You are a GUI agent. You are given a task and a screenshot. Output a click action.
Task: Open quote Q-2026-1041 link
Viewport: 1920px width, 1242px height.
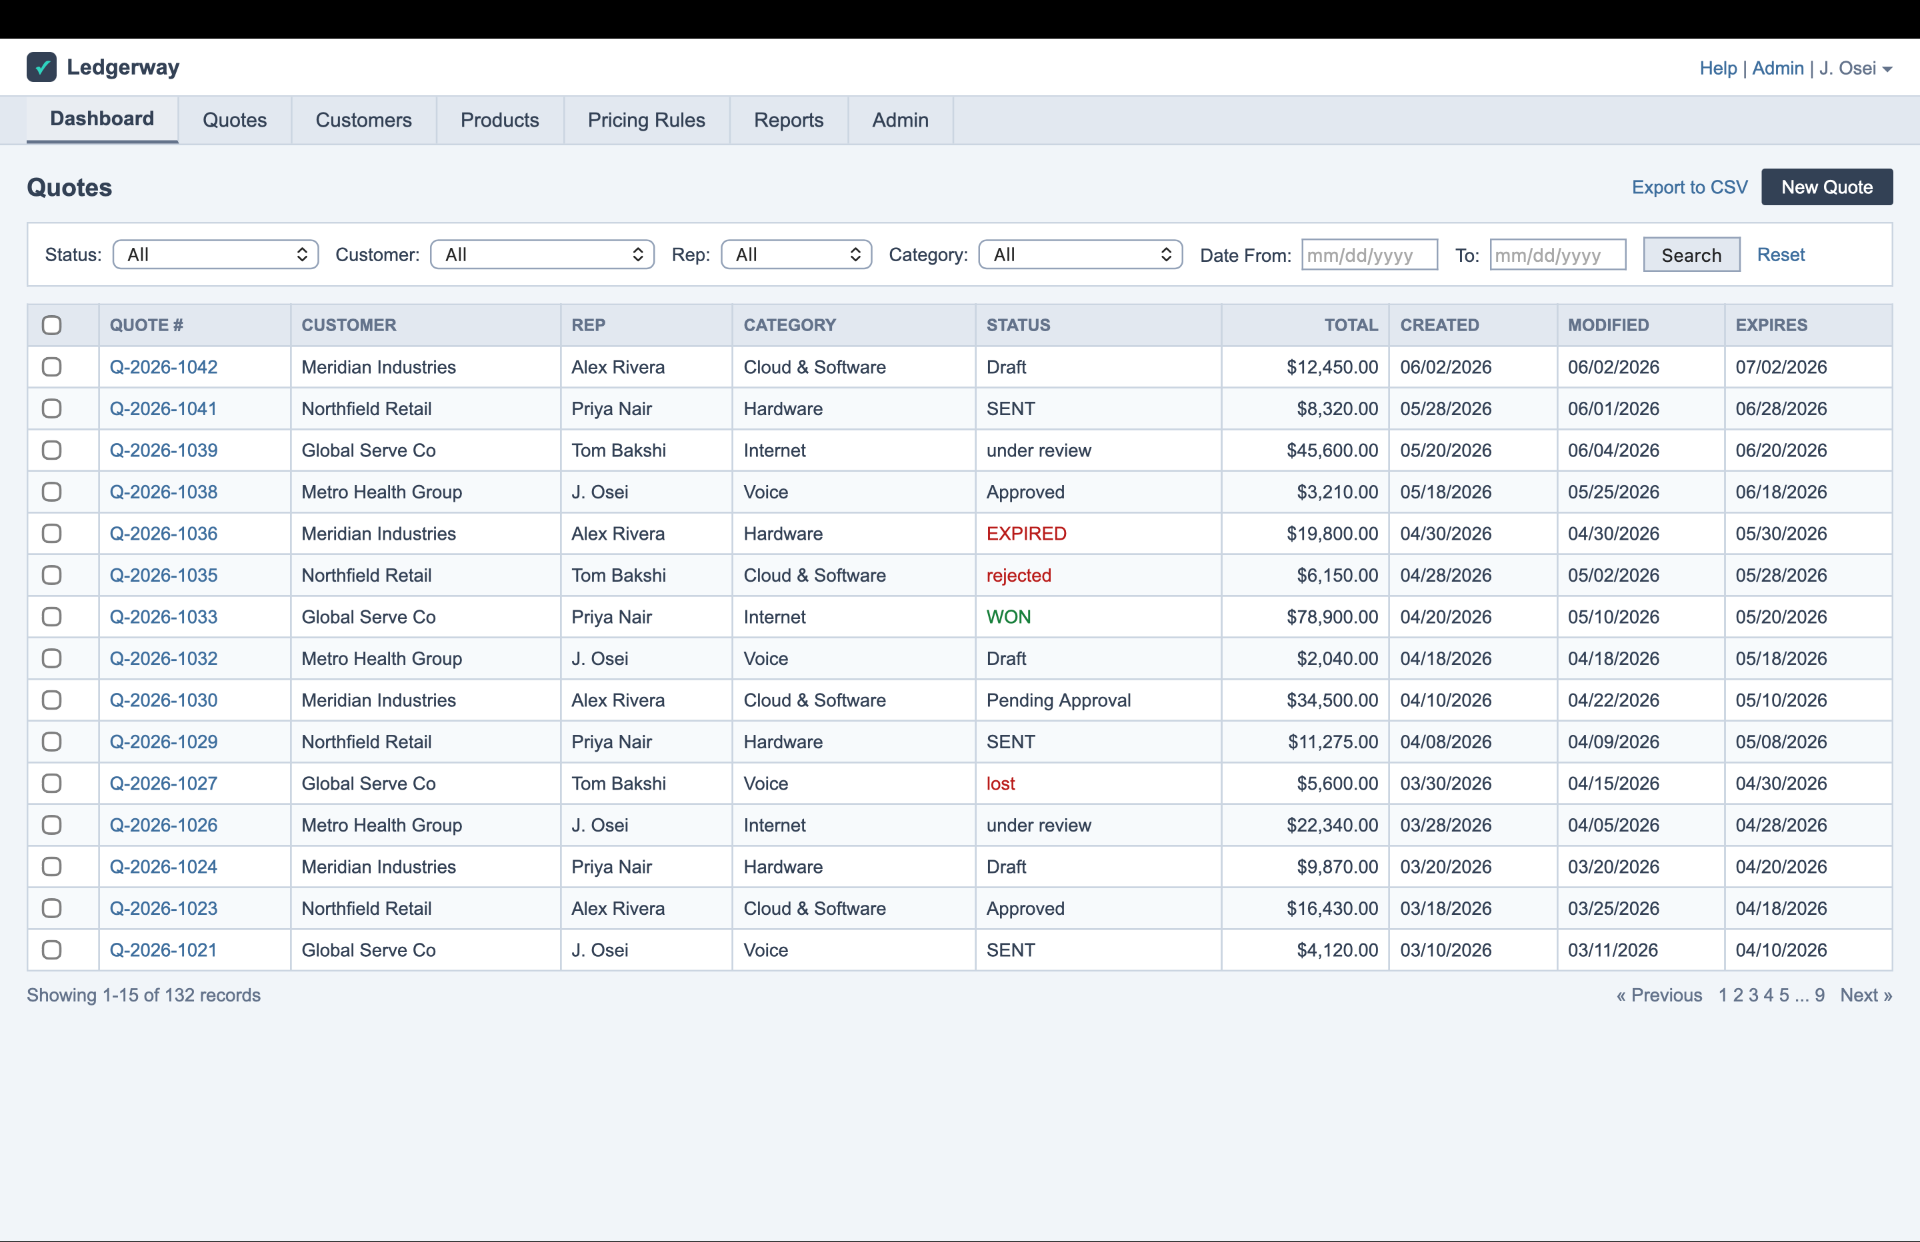pos(164,409)
